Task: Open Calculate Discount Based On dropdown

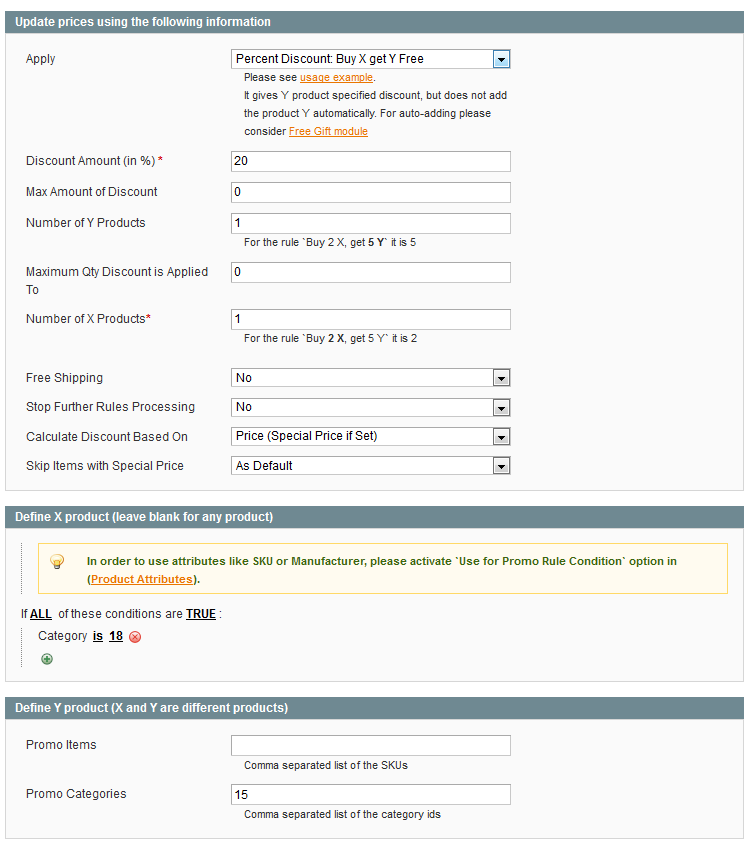Action: click(371, 436)
